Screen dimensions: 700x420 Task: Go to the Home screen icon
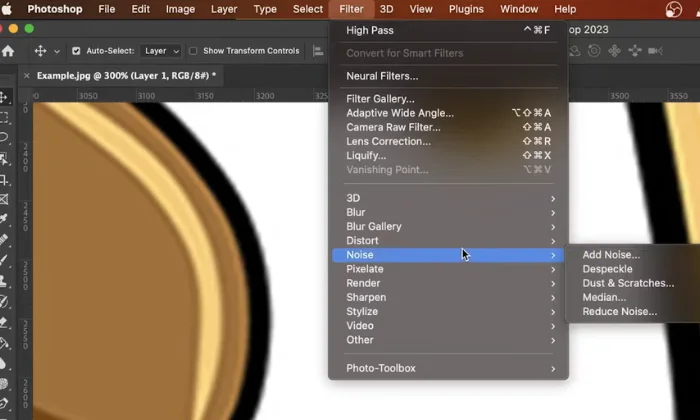pyautogui.click(x=8, y=51)
